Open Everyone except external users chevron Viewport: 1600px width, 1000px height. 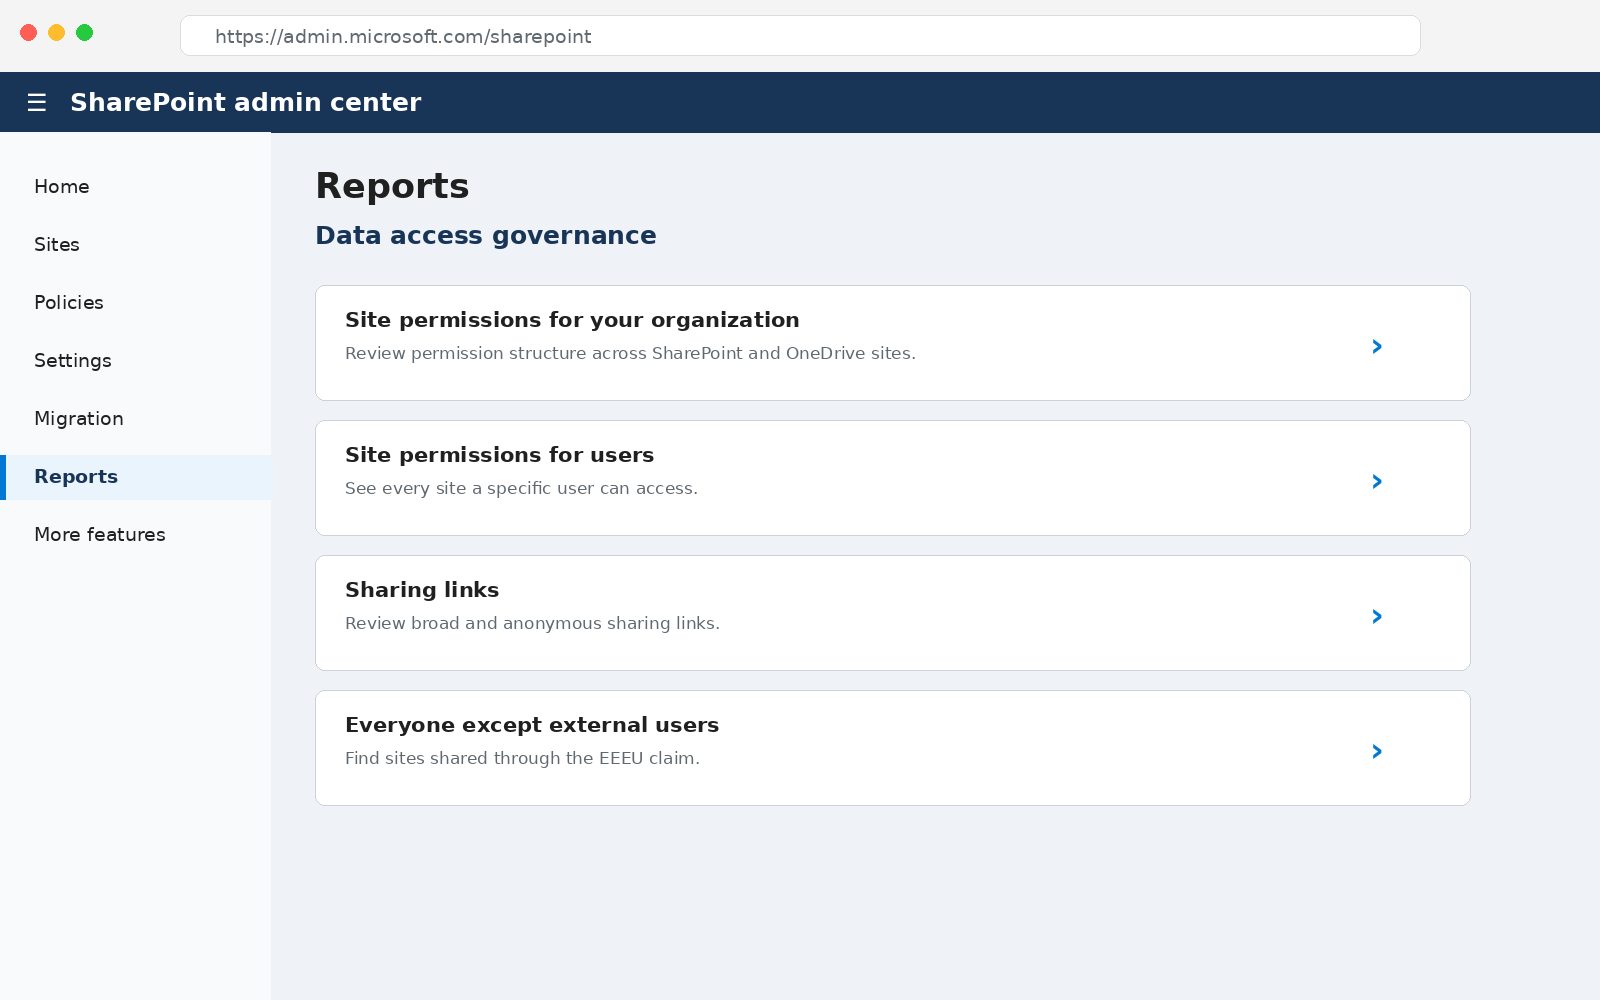click(1377, 751)
